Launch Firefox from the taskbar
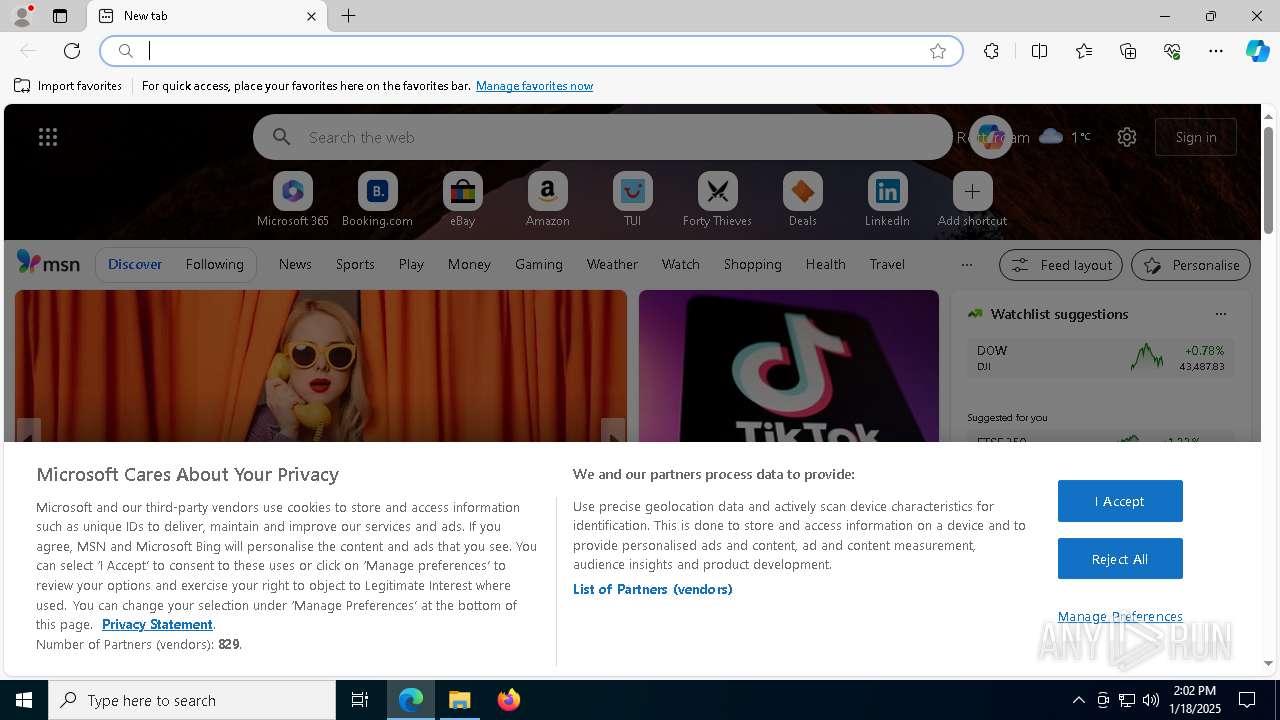 pyautogui.click(x=509, y=700)
